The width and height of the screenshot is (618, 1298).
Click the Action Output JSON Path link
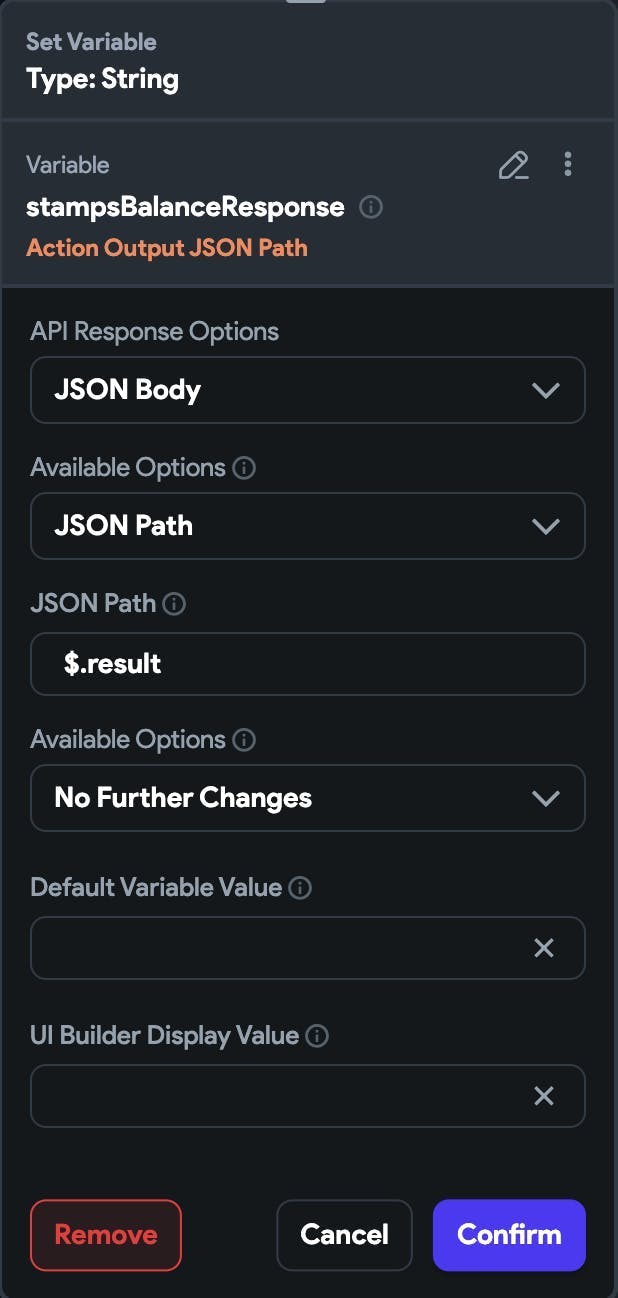[x=167, y=248]
